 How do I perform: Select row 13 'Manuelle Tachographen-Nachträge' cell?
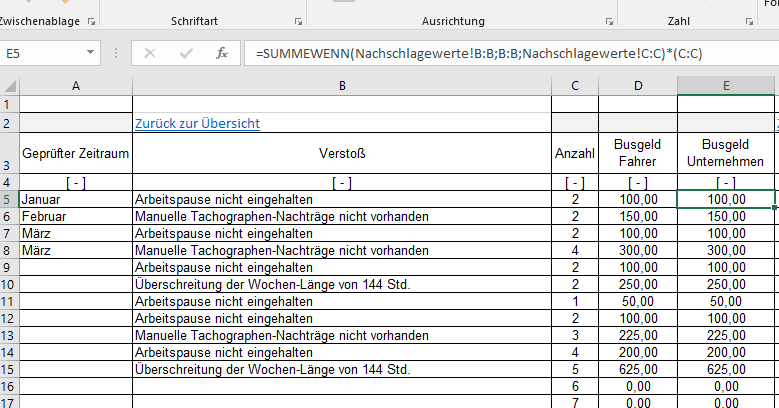point(342,335)
